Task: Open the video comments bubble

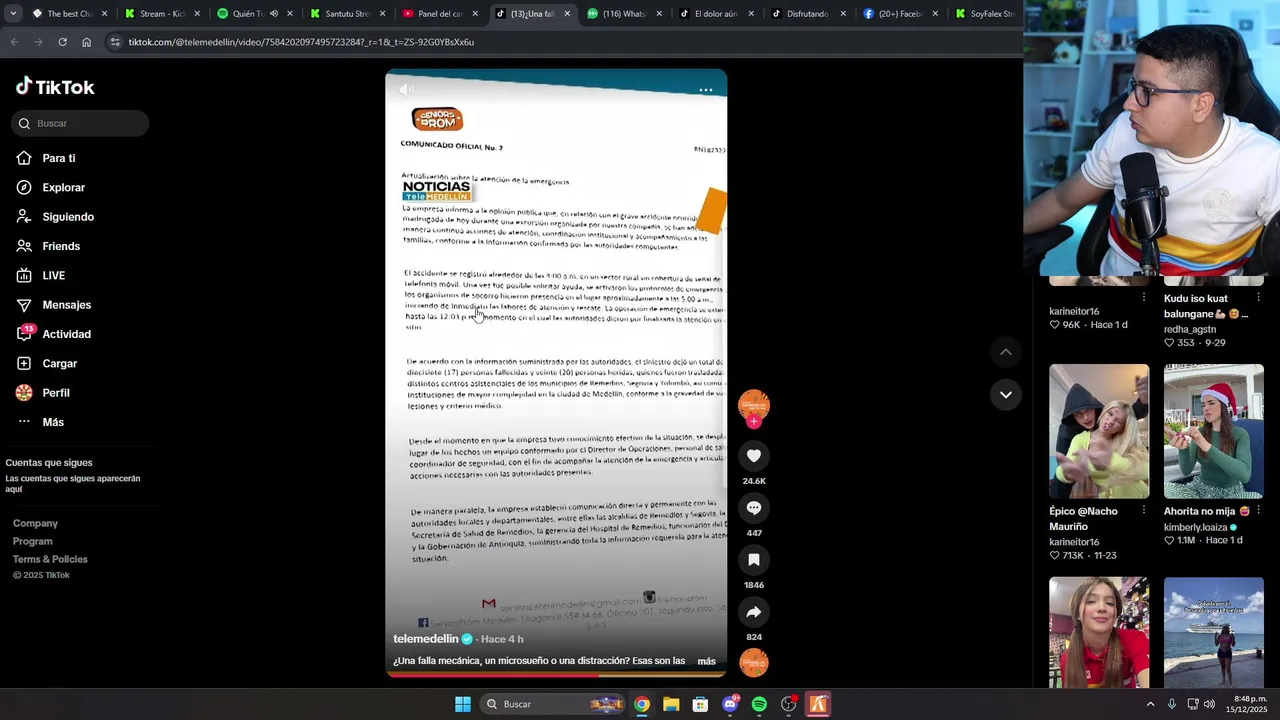Action: click(x=754, y=508)
